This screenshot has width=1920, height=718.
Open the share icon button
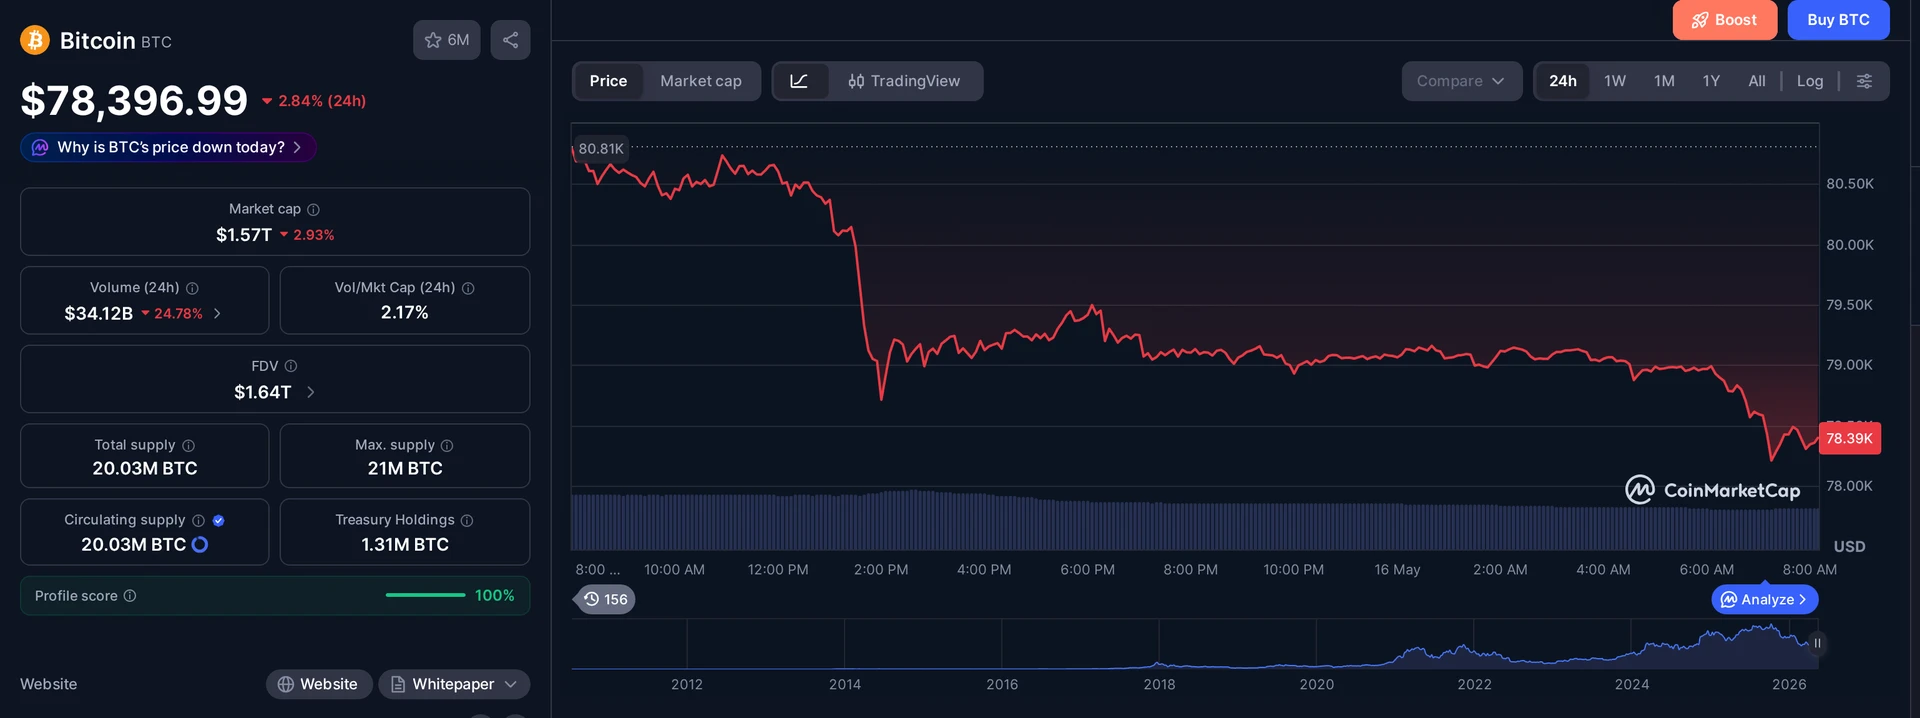point(510,40)
